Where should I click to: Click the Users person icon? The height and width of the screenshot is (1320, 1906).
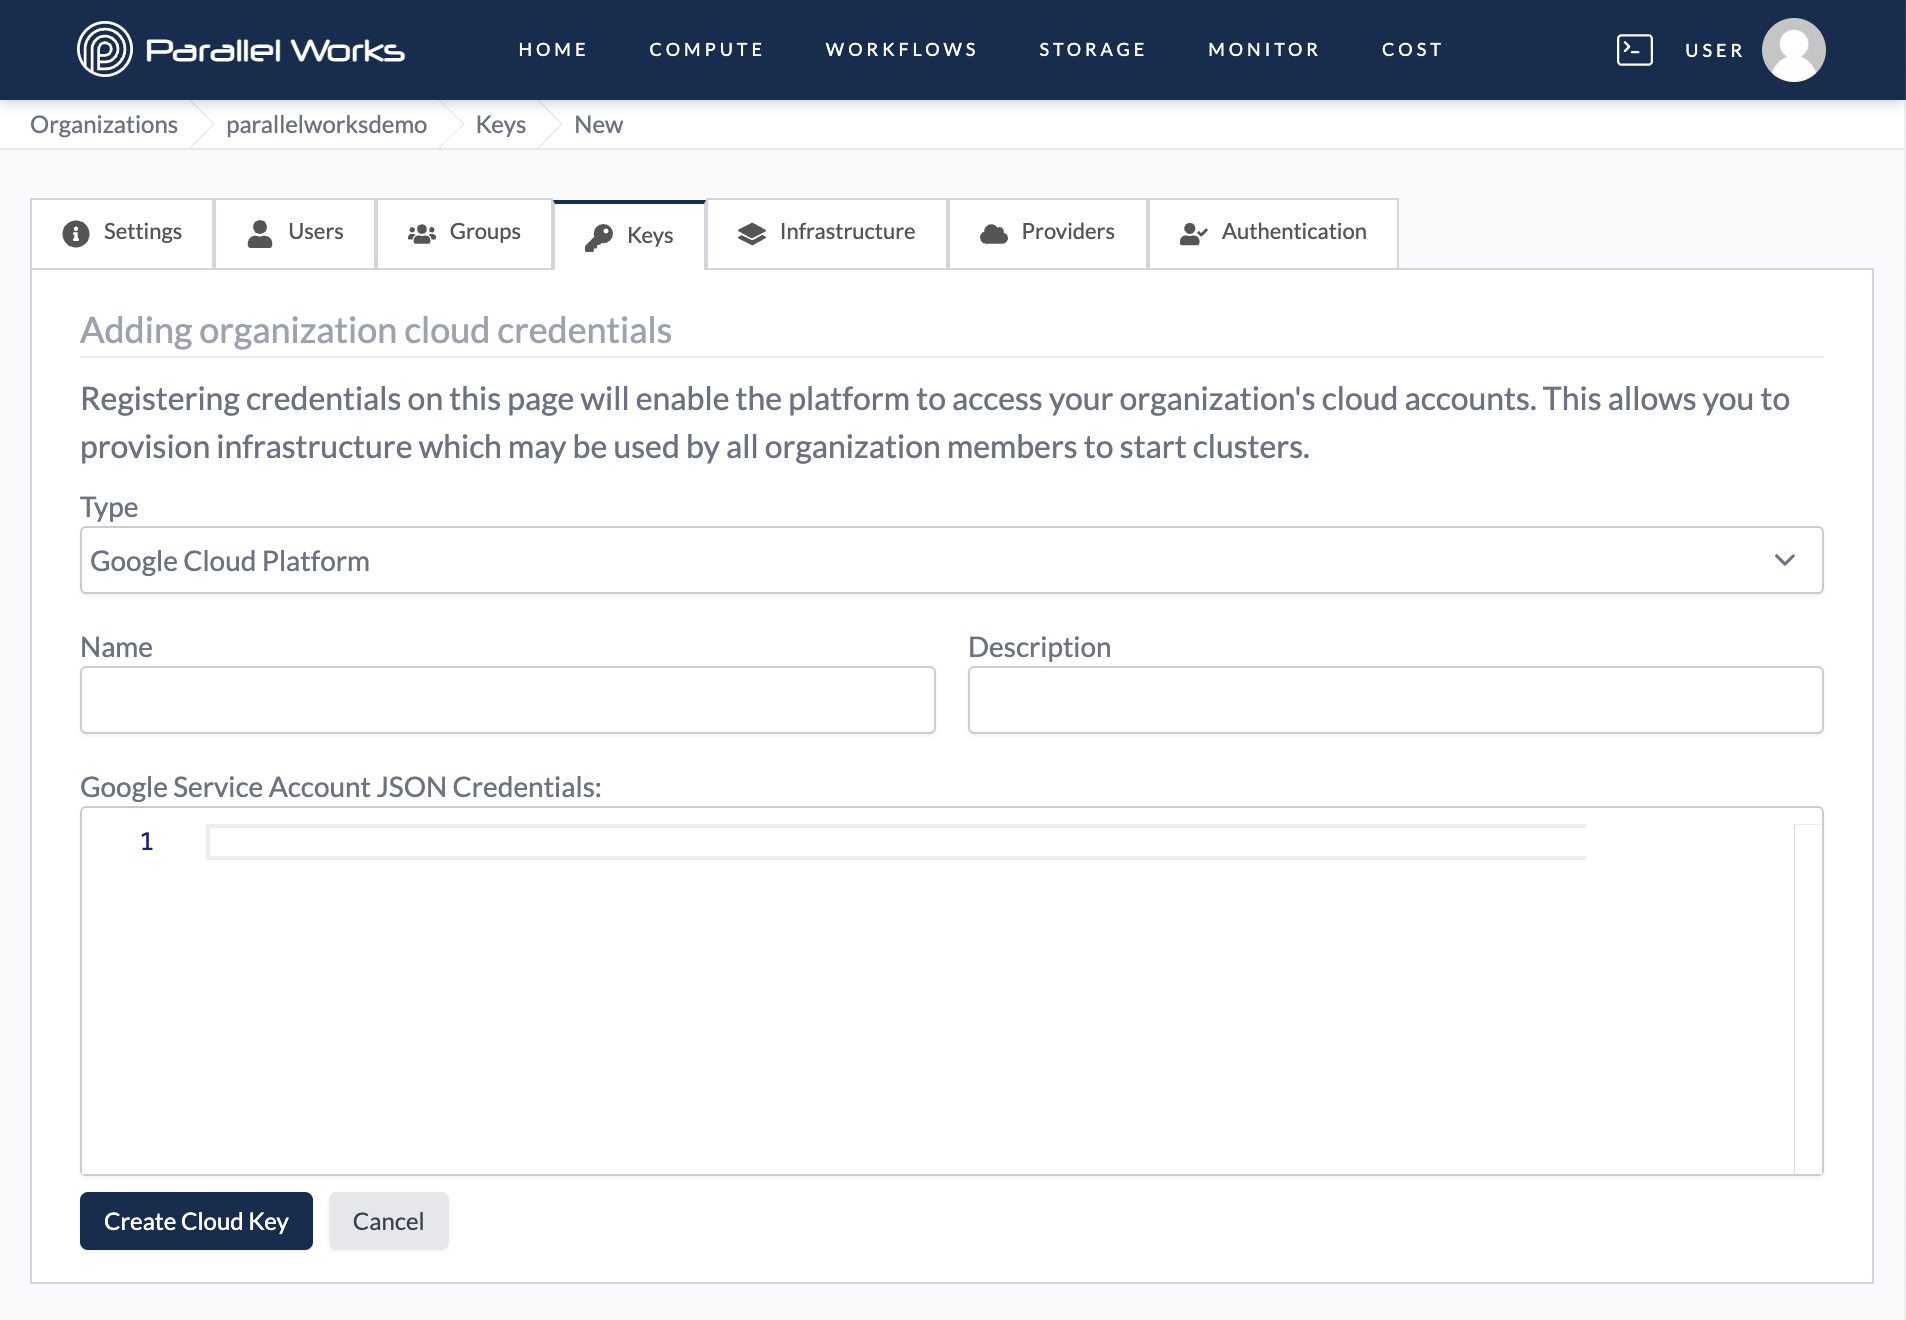260,233
